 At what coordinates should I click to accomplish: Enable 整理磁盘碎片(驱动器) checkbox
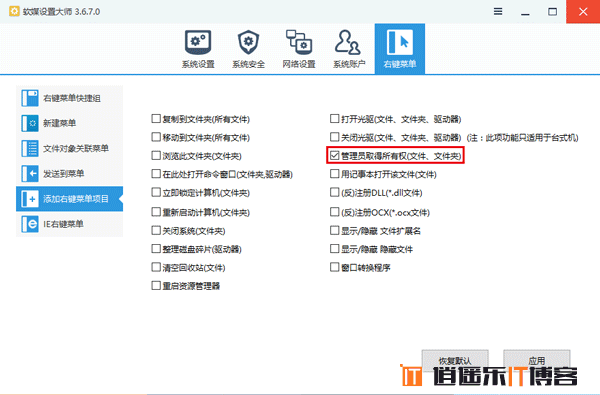click(156, 249)
